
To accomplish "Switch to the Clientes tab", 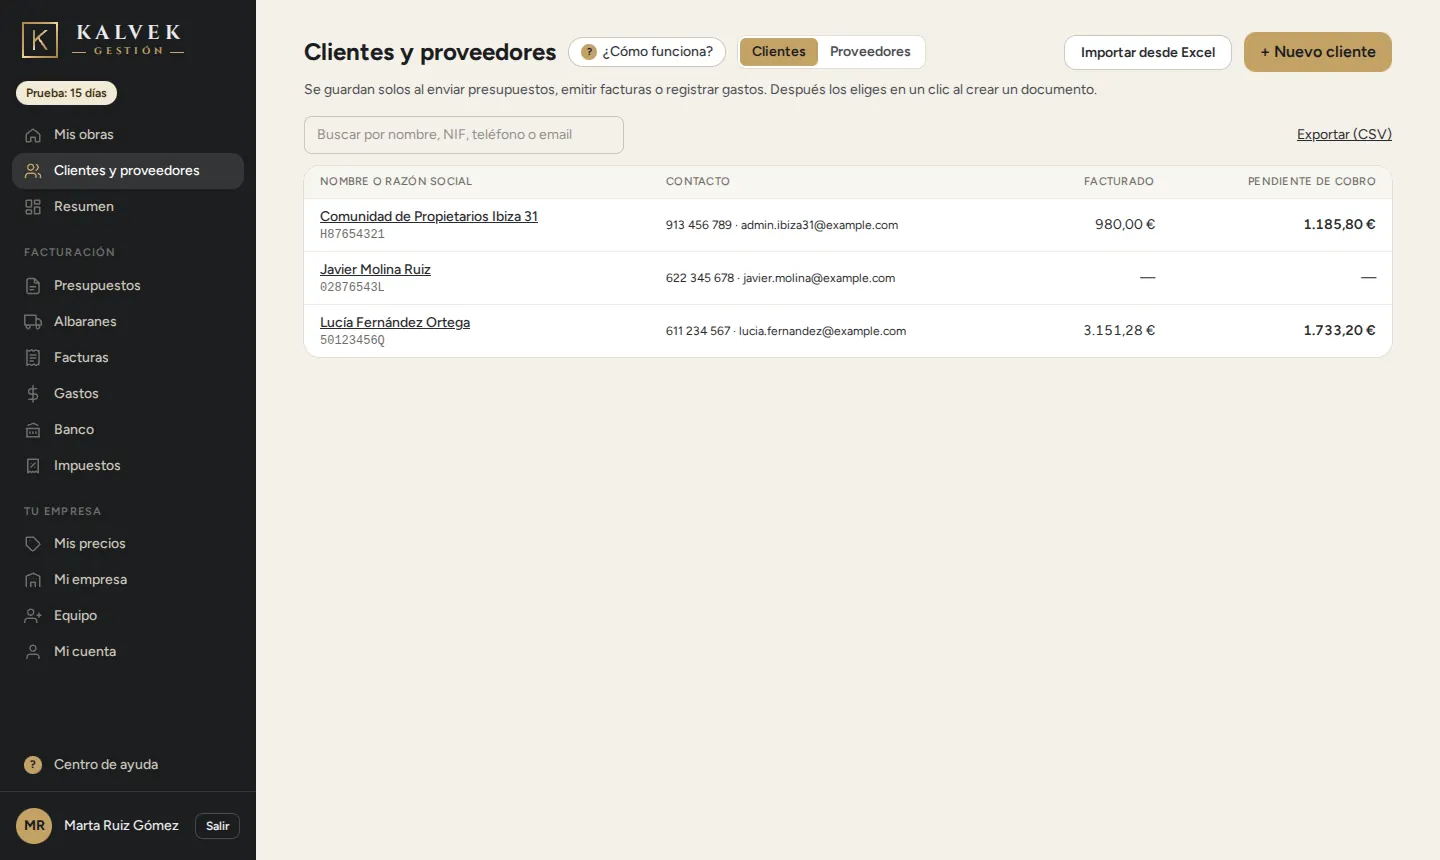I will (779, 52).
